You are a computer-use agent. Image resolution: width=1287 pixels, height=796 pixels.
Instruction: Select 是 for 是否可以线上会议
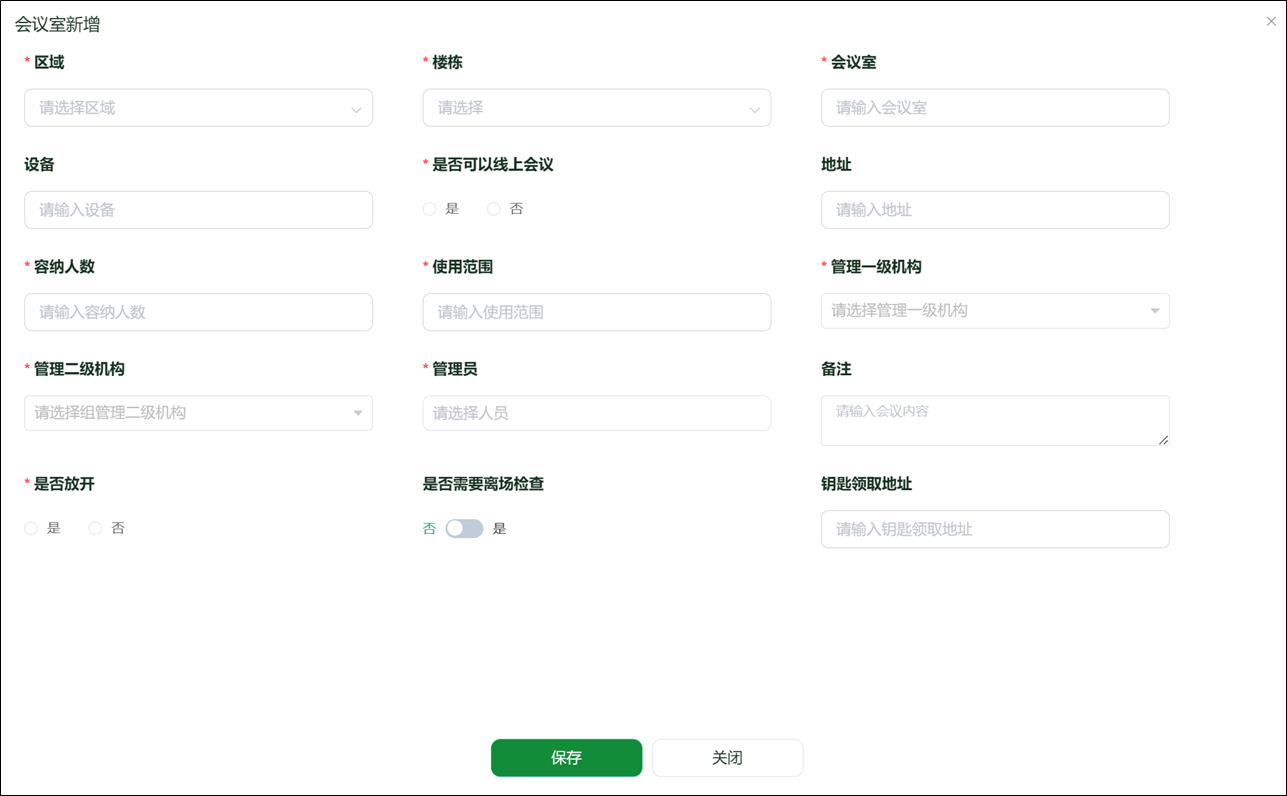(429, 208)
